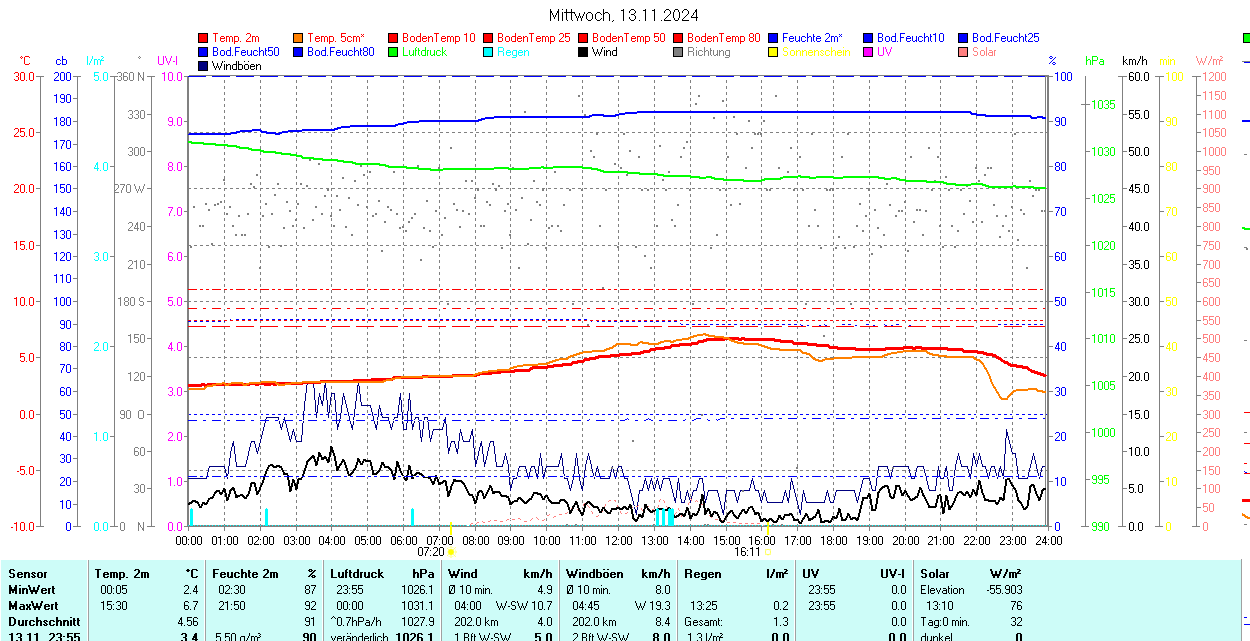Select the BodenTemp 10 legend label
The height and width of the screenshot is (641, 1250).
click(x=438, y=38)
